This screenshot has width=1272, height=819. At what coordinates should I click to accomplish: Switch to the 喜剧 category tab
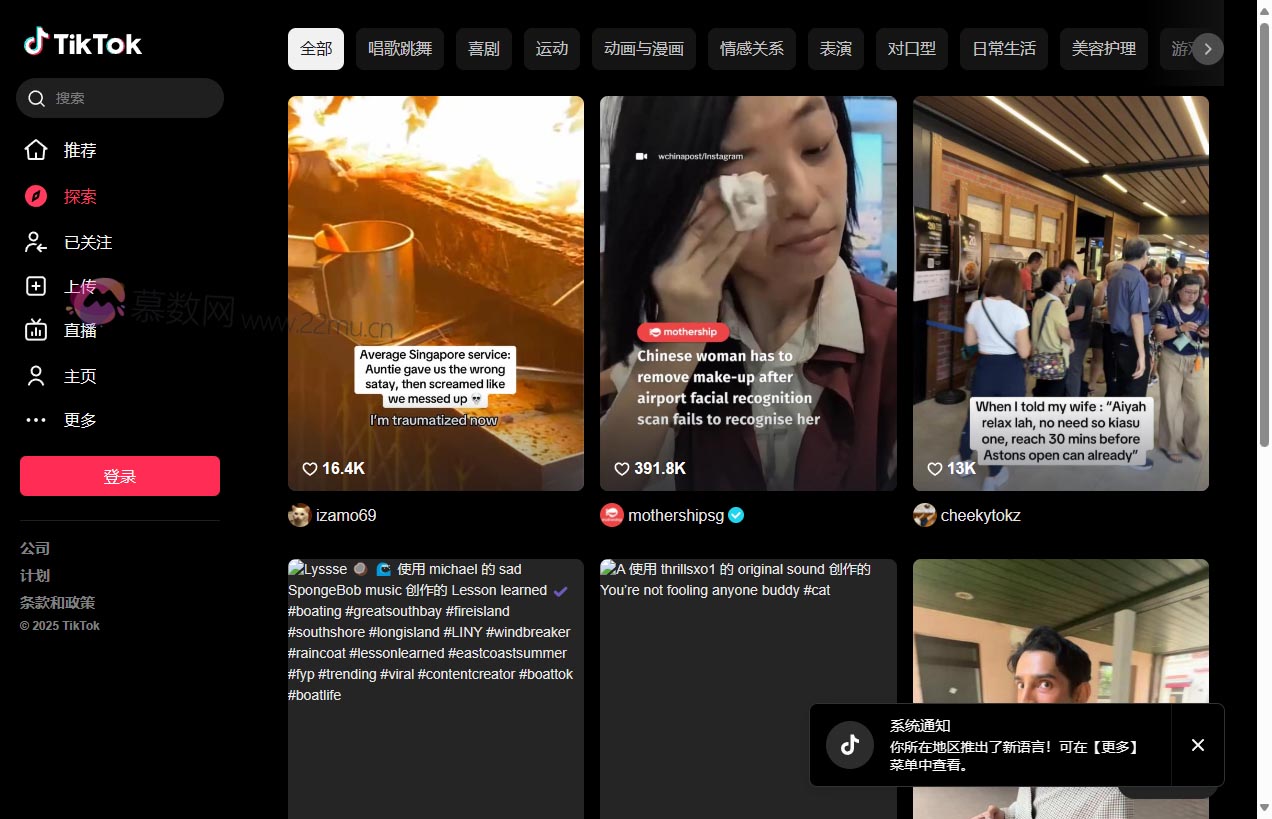(x=484, y=49)
